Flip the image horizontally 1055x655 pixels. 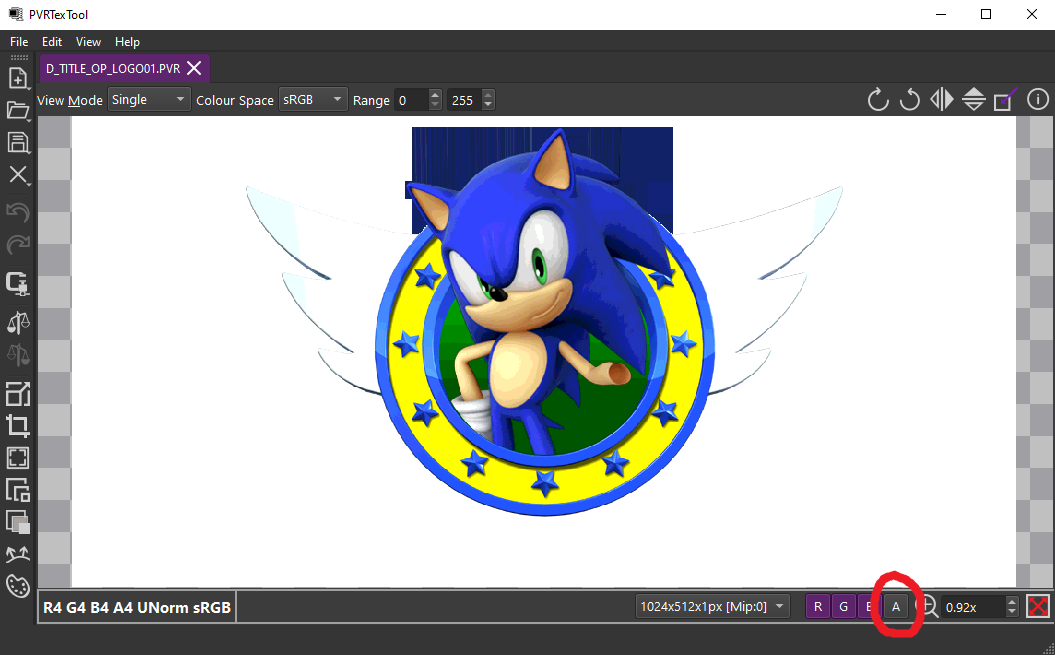tap(941, 100)
